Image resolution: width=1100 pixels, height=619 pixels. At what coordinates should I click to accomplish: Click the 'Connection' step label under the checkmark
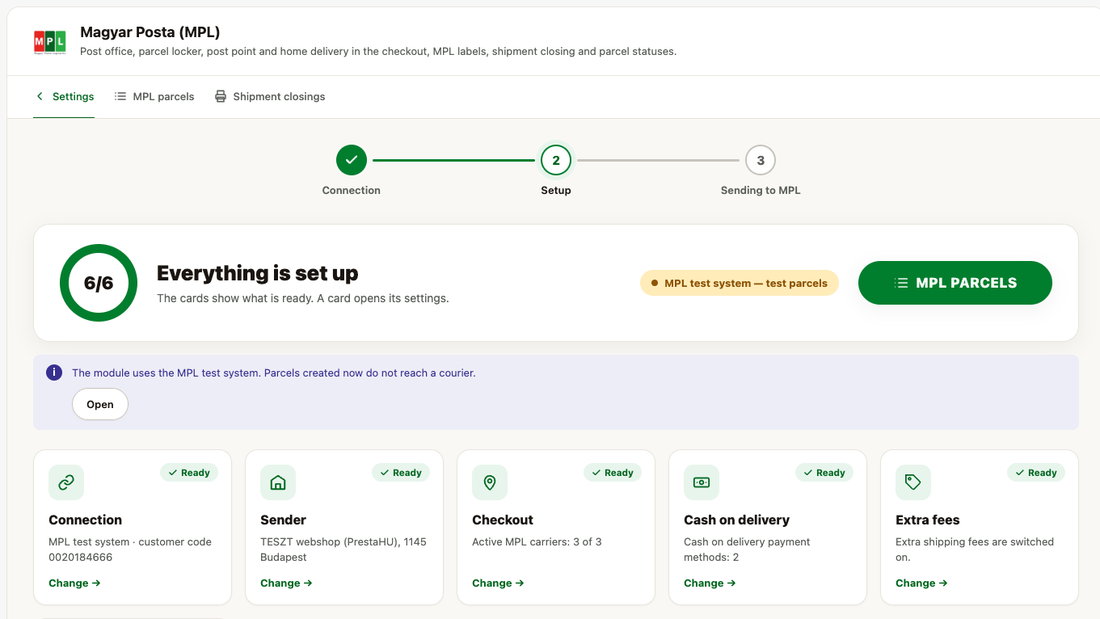click(x=351, y=190)
